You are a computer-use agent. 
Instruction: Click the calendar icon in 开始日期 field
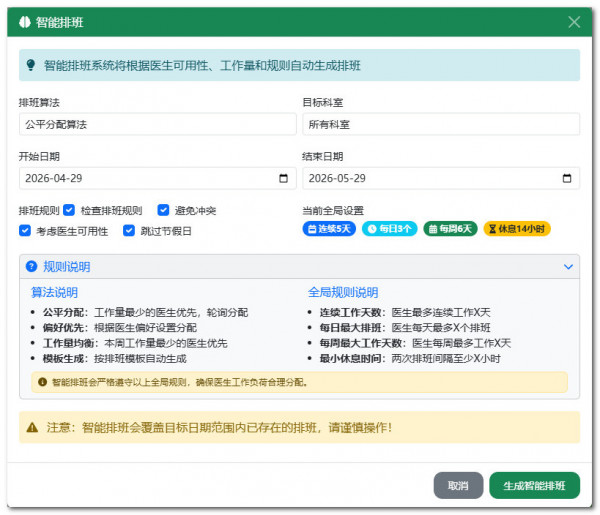(284, 179)
